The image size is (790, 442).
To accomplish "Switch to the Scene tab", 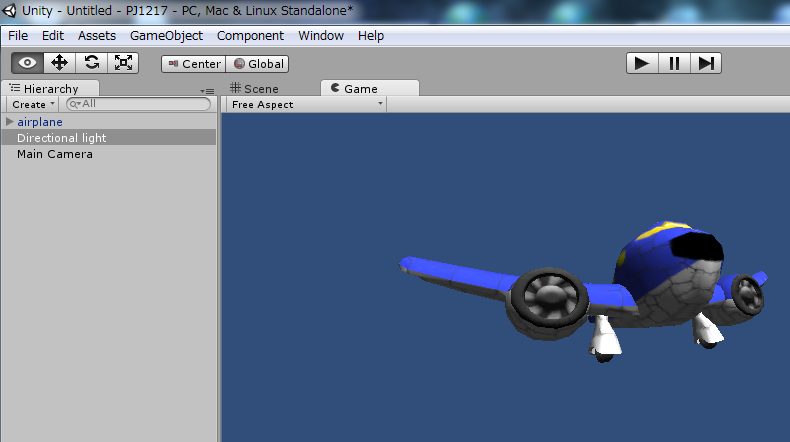I will point(254,88).
